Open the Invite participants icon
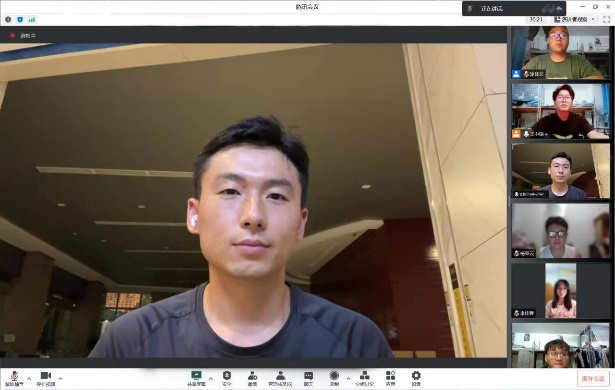Screen dimensions: 615x390 coord(252,378)
